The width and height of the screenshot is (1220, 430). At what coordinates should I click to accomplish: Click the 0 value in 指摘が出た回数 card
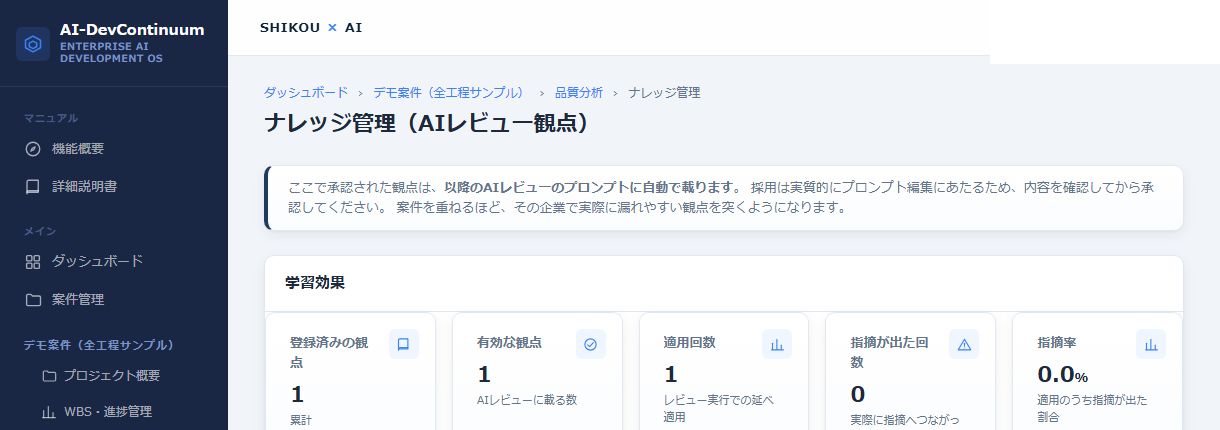click(x=858, y=394)
